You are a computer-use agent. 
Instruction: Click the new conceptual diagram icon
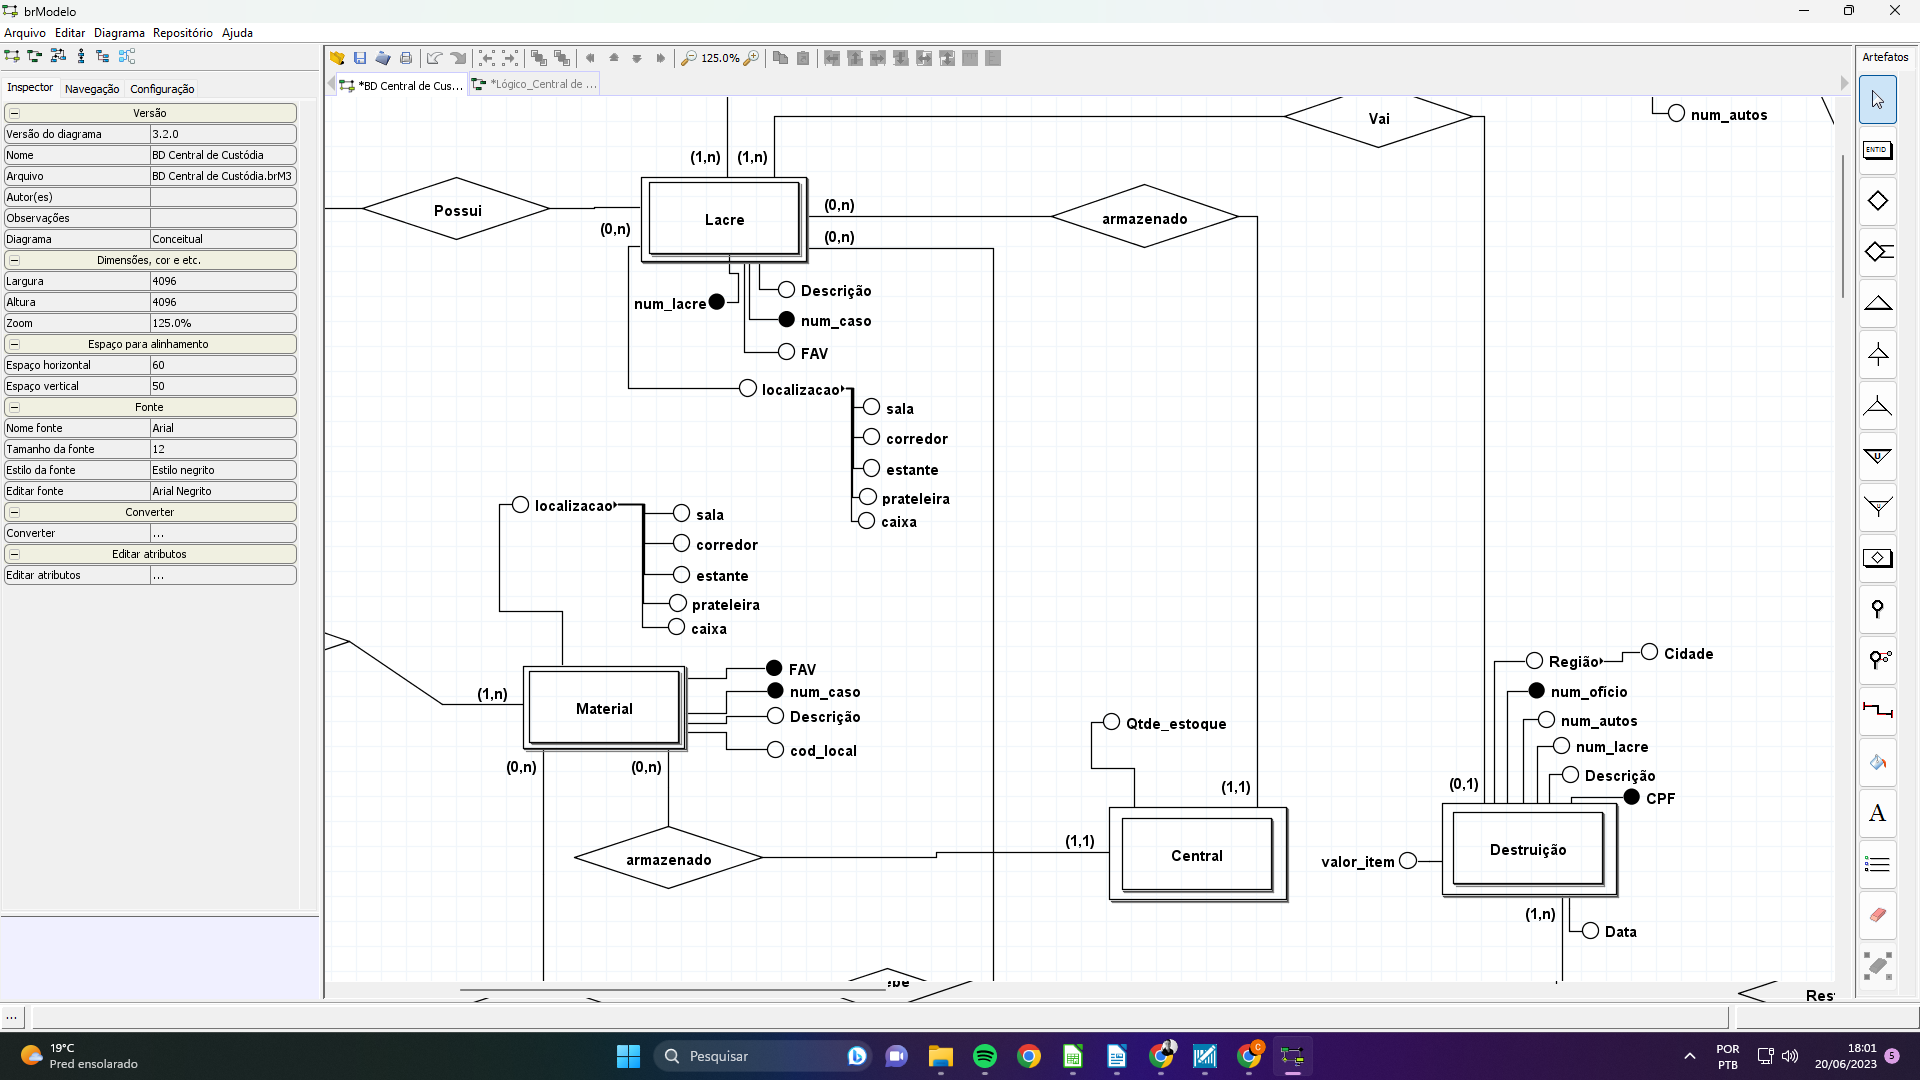coord(12,56)
